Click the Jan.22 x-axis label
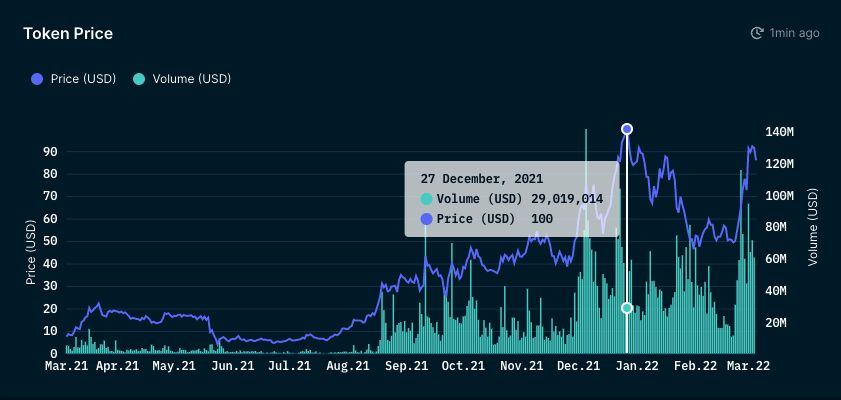This screenshot has width=841, height=400. pyautogui.click(x=637, y=366)
